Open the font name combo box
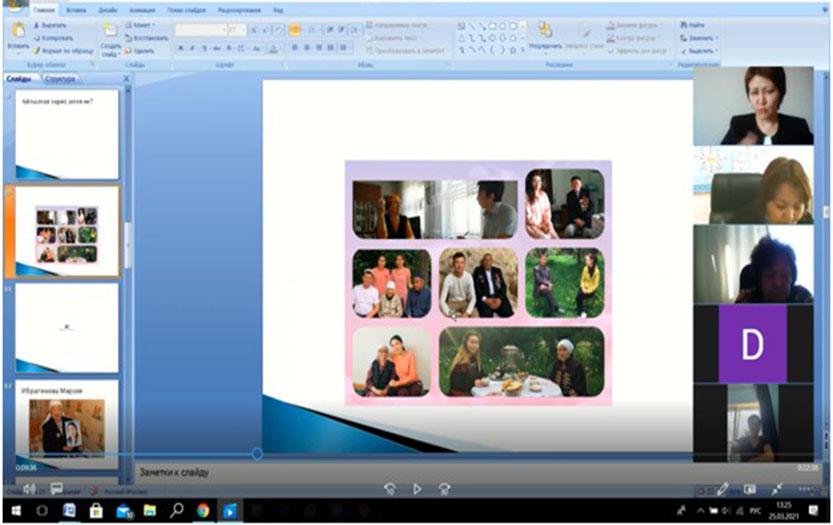 [x=201, y=30]
